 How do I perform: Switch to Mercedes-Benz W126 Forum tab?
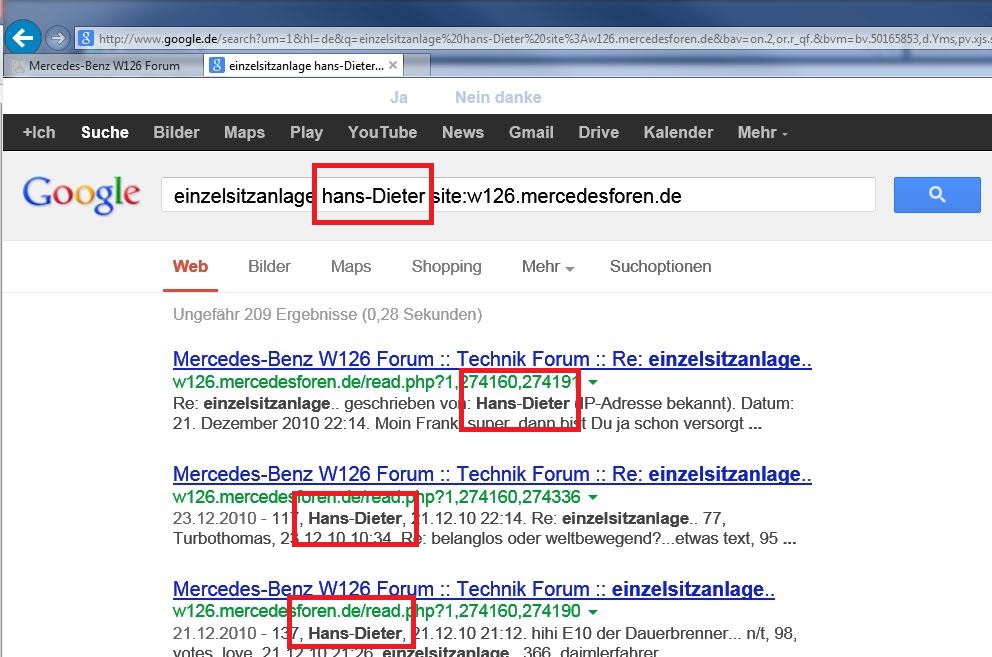(x=102, y=66)
